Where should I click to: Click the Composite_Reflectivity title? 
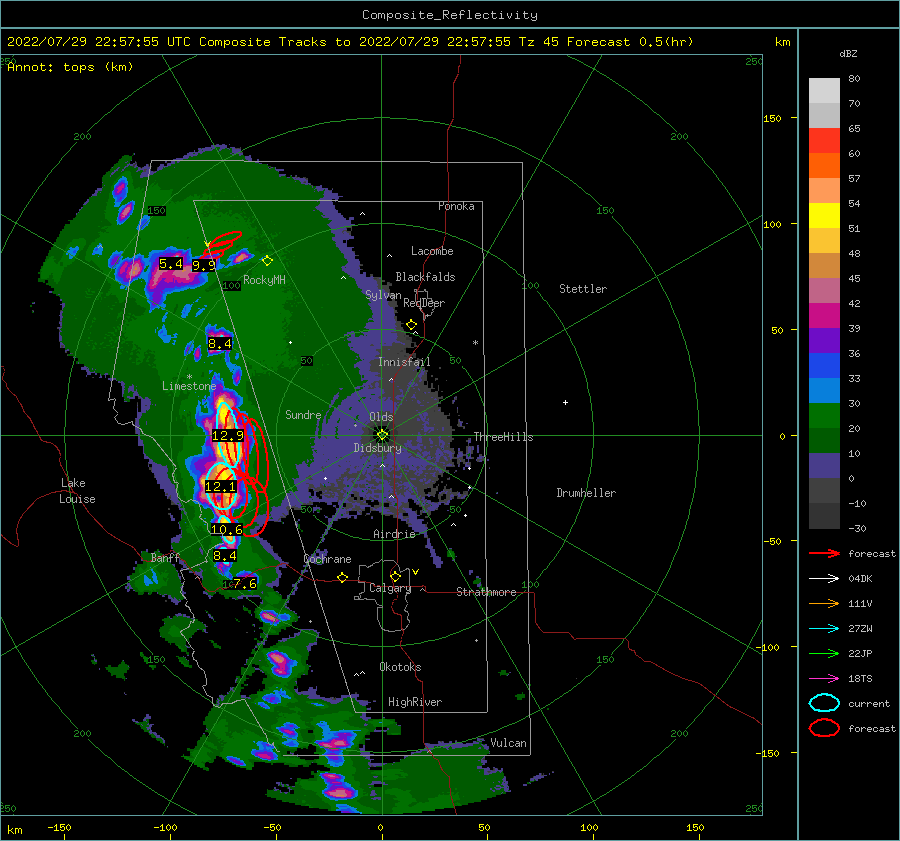[450, 14]
